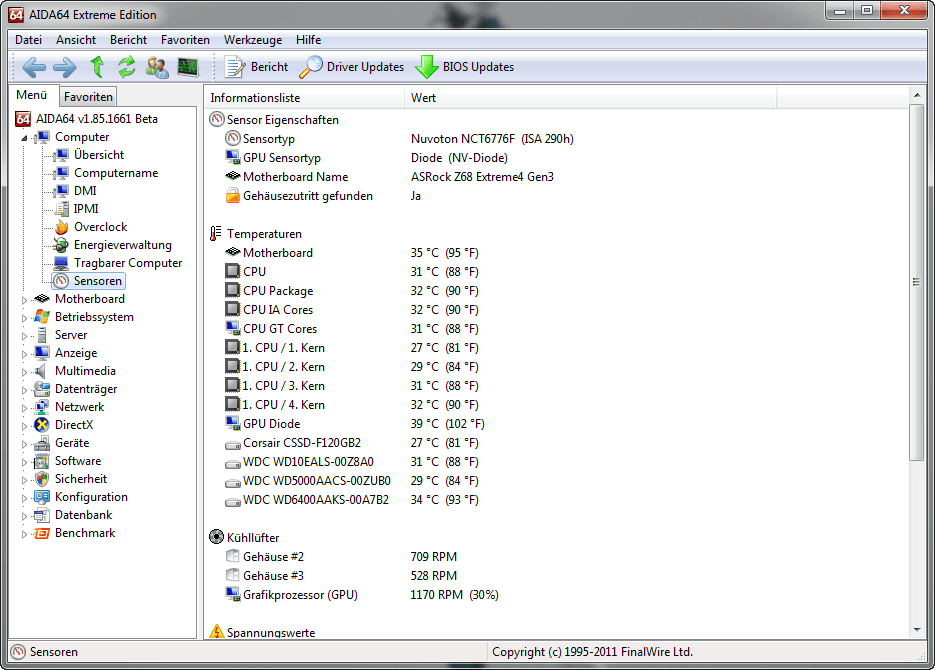Viewport: 935px width, 670px height.
Task: Open BIOS Updates from toolbar
Action: [465, 67]
